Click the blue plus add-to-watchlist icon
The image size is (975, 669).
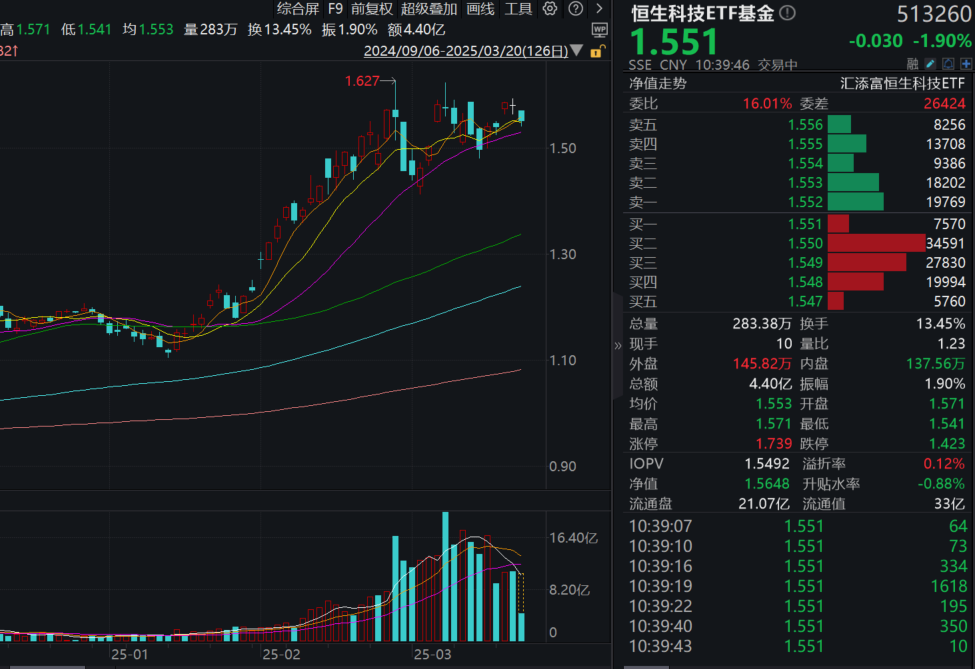pyautogui.click(x=966, y=63)
